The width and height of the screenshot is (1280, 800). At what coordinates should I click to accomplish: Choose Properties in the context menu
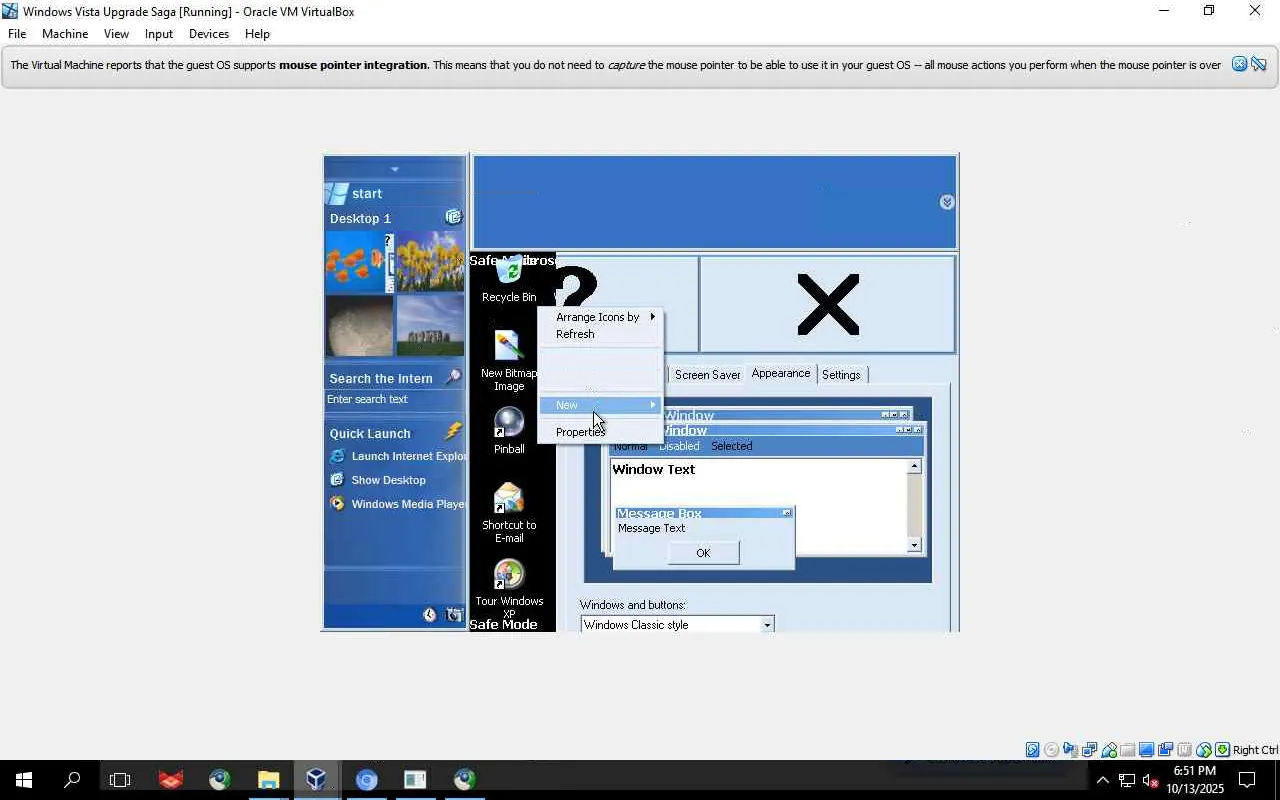[x=601, y=432]
